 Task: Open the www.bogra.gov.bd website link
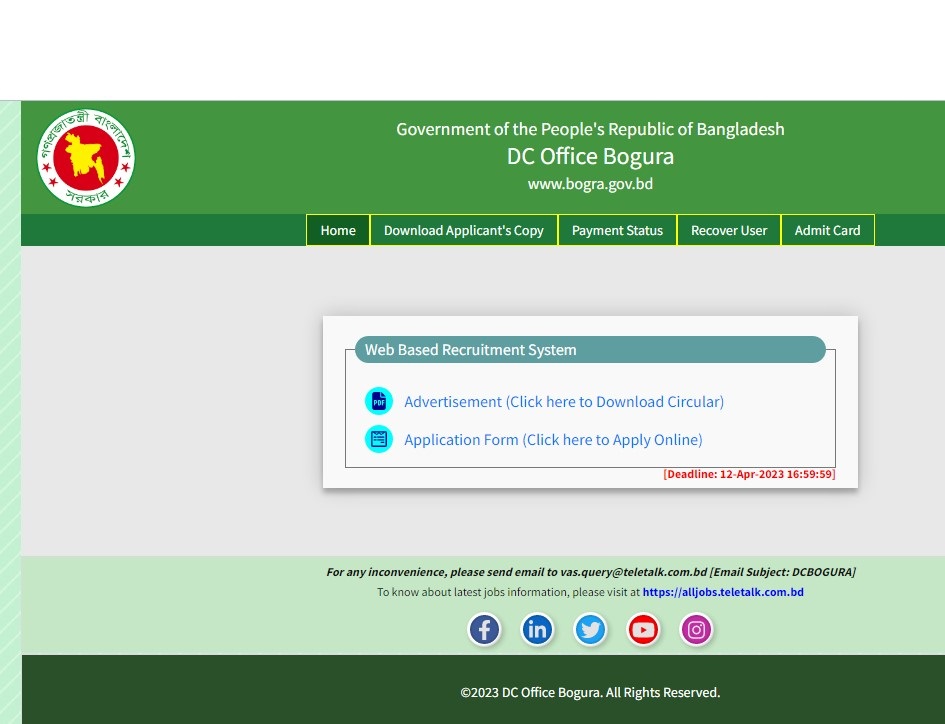point(590,183)
